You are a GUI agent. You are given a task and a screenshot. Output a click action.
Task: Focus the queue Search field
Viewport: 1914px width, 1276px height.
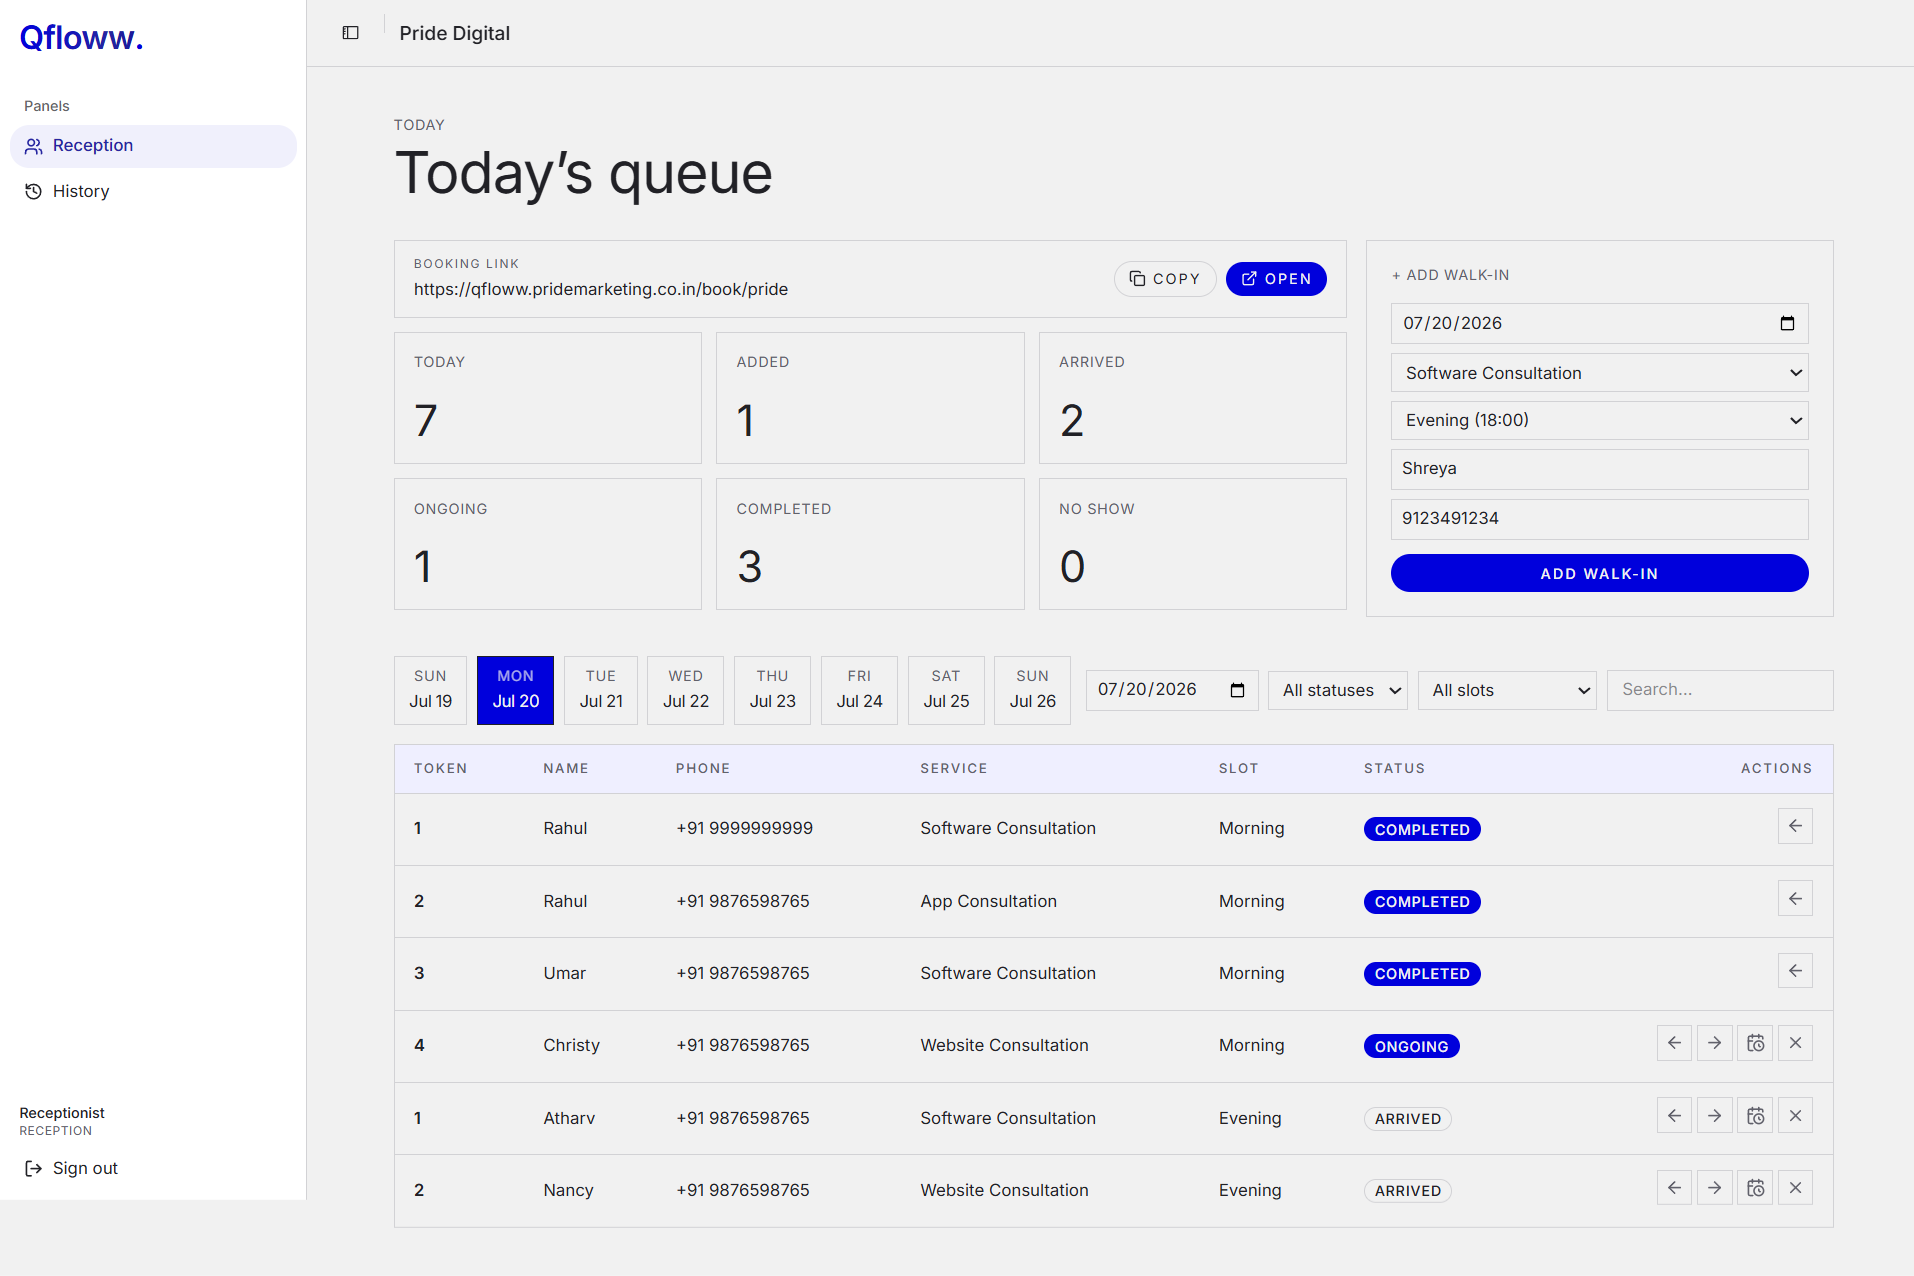click(x=1720, y=690)
